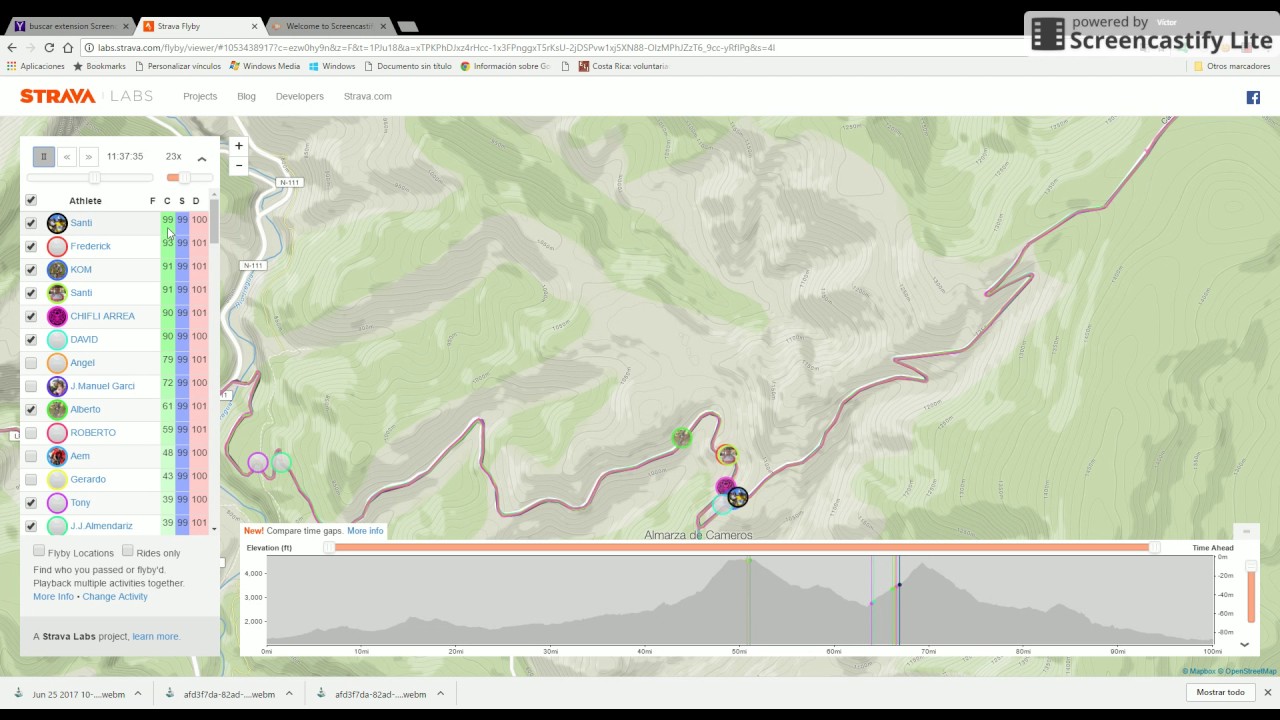Collapse the playback panel with the up chevron
Image resolution: width=1280 pixels, height=720 pixels.
coord(202,159)
